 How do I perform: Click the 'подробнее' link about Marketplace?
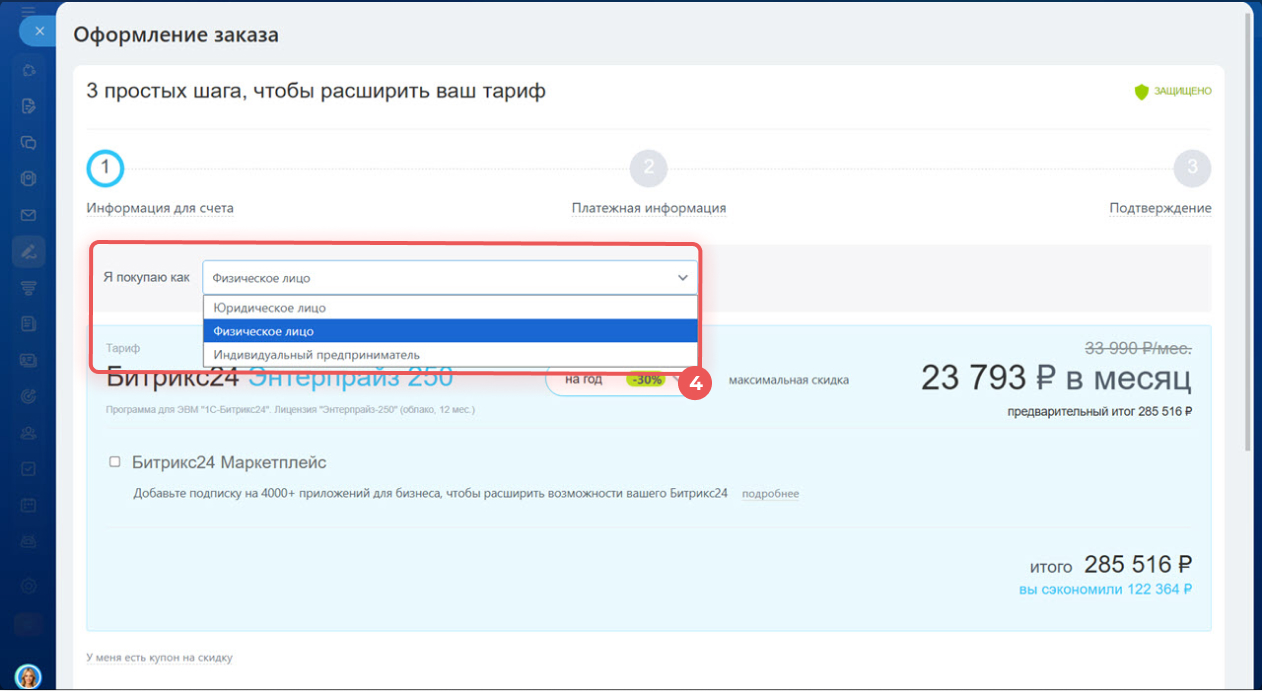770,494
